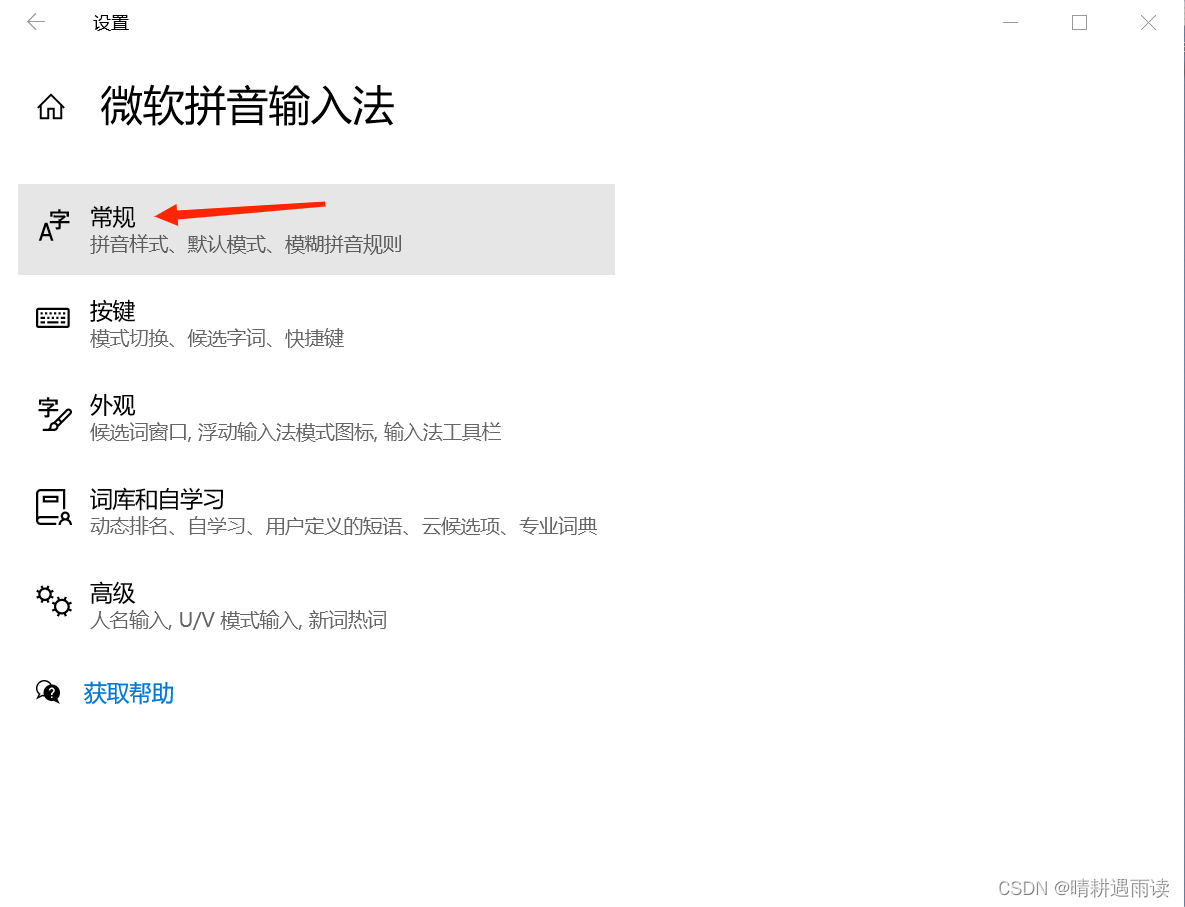The height and width of the screenshot is (907, 1185).
Task: Open the 外观 settings entry
Action: point(316,417)
